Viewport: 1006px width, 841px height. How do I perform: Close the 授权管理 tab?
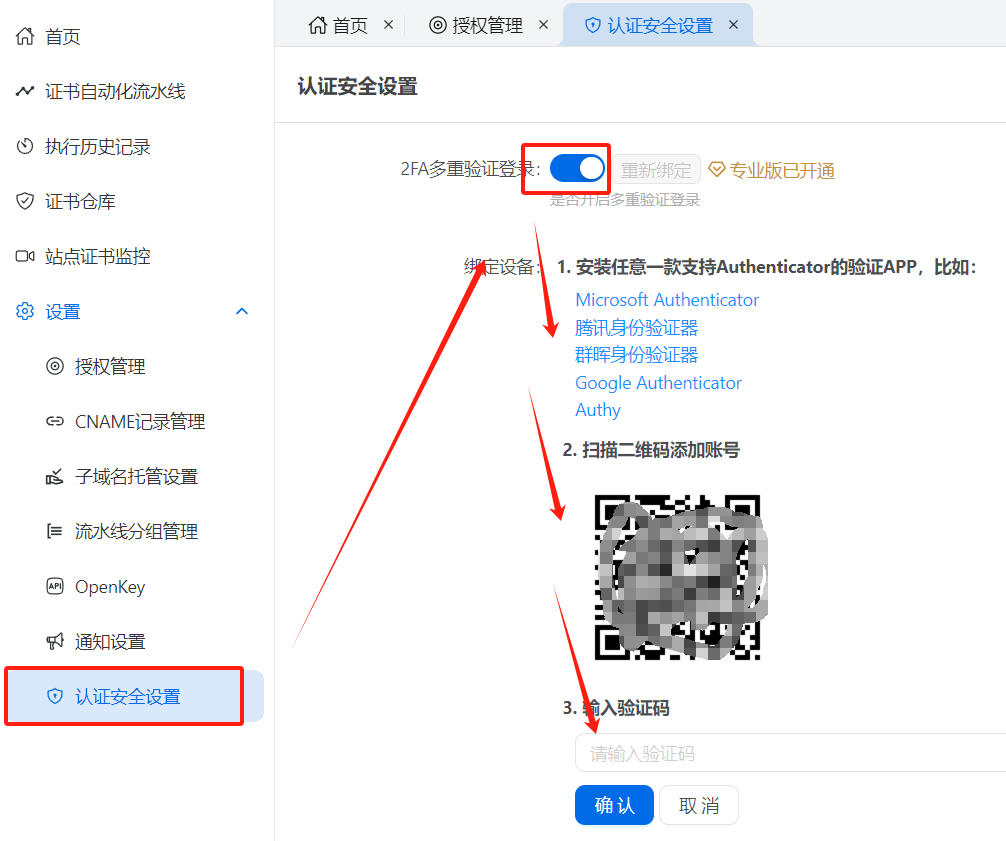pyautogui.click(x=544, y=25)
